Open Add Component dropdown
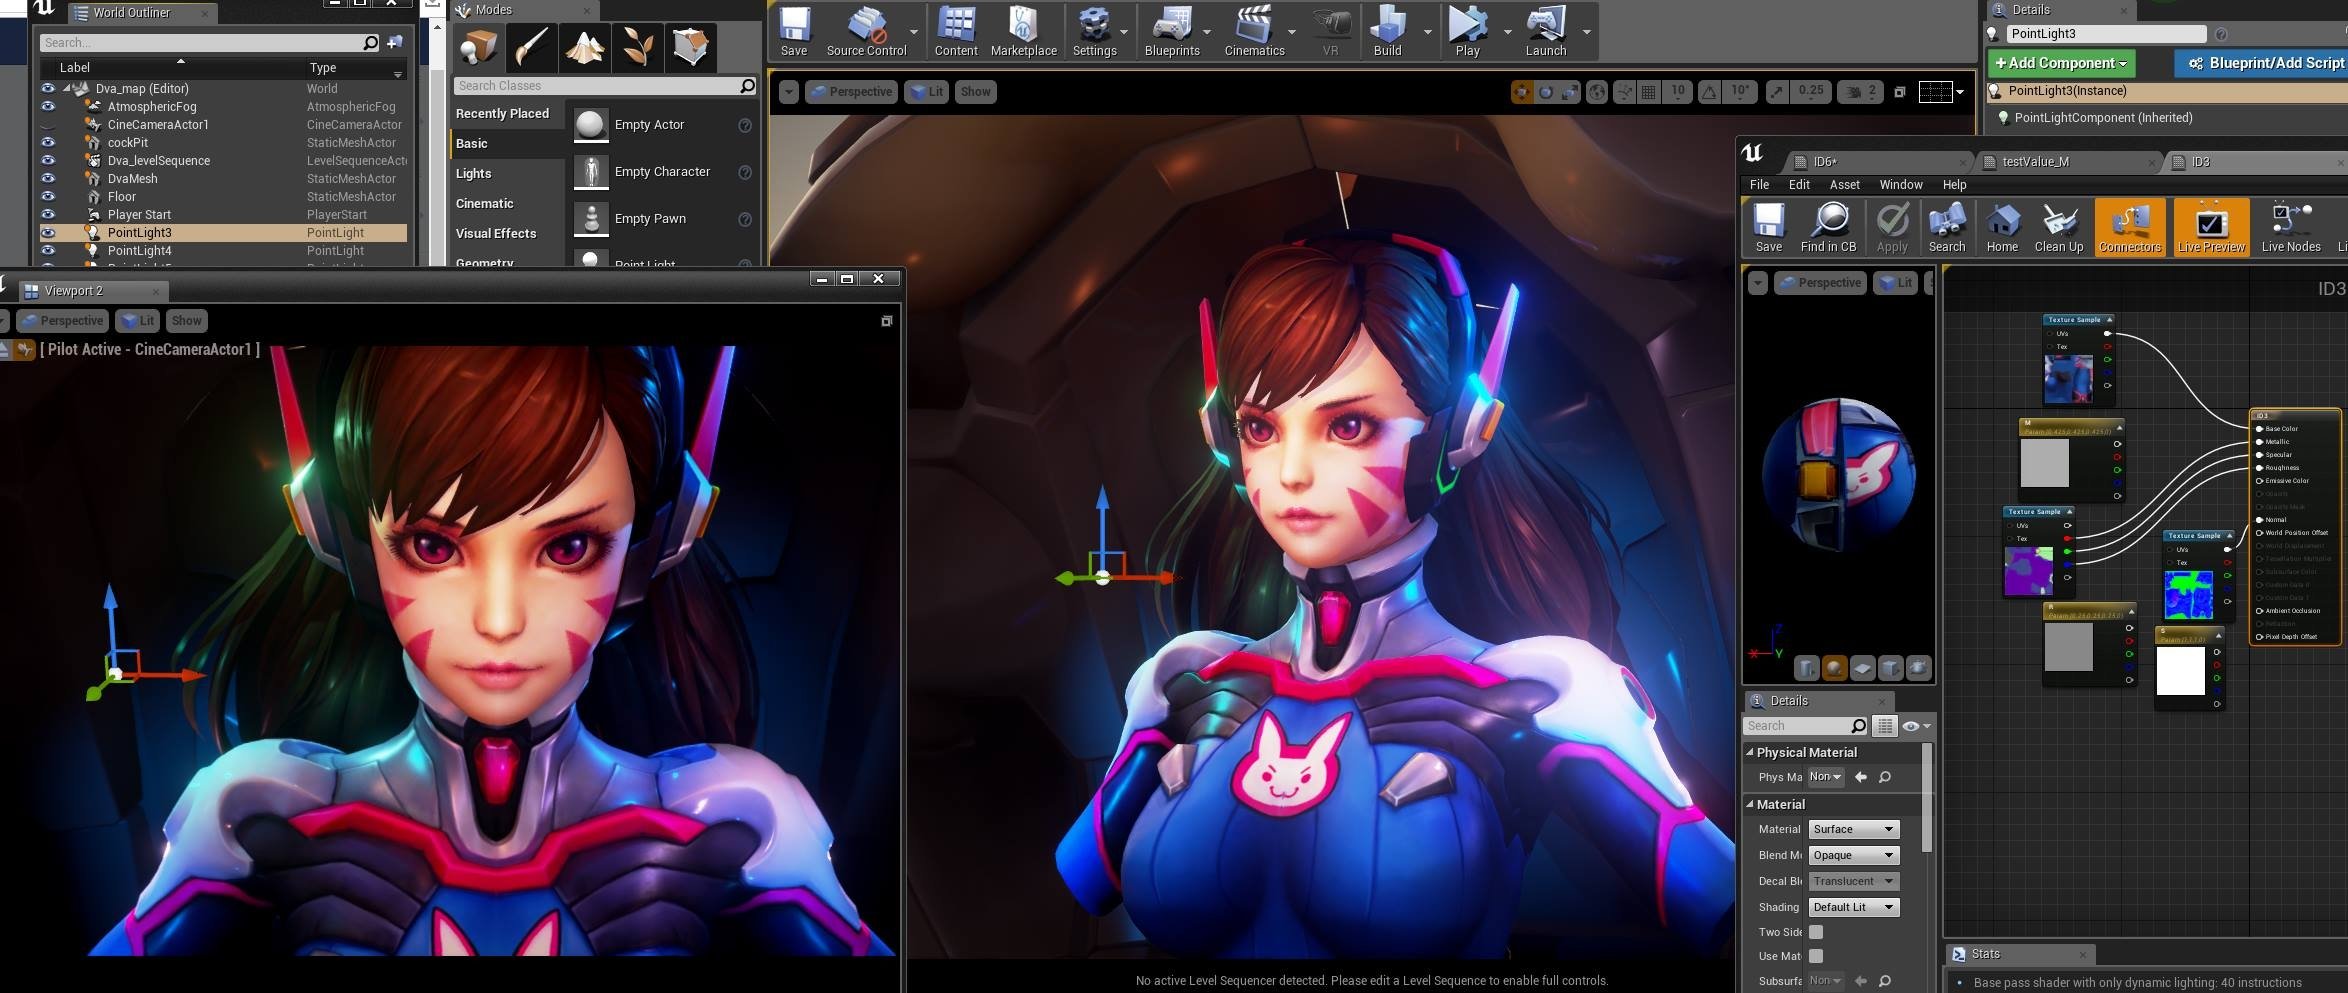This screenshot has height=993, width=2348. point(2061,63)
